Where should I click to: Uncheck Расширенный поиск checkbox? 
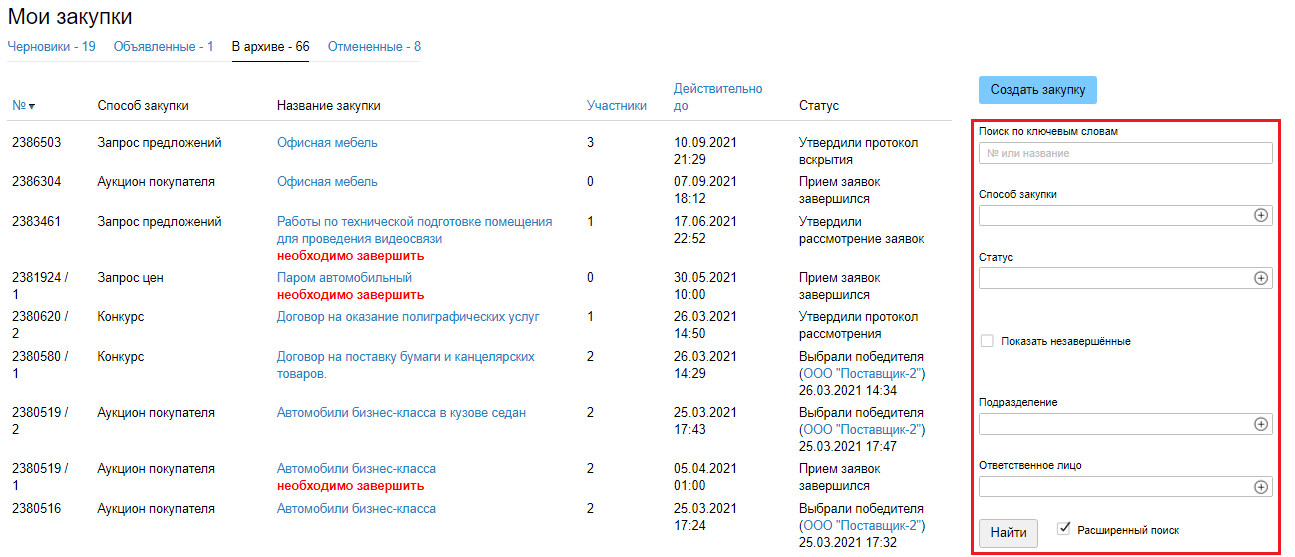(x=1064, y=528)
